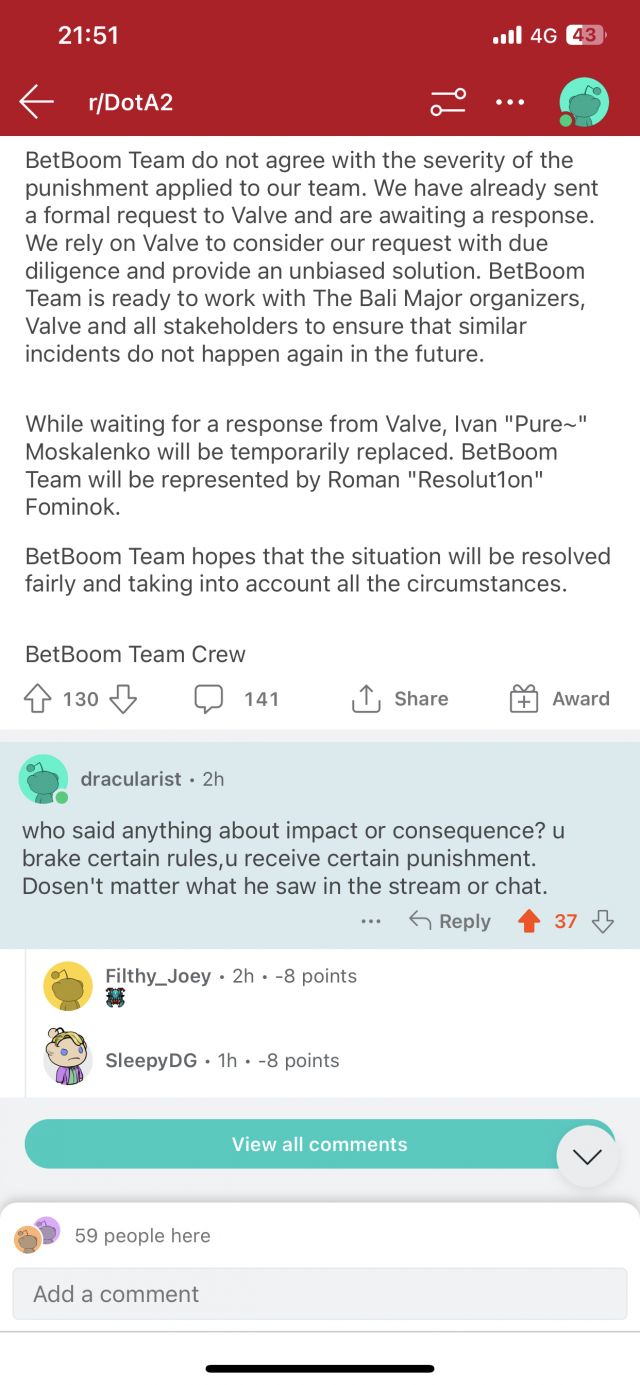
Task: Tap the back arrow to leave the post
Action: pos(36,102)
